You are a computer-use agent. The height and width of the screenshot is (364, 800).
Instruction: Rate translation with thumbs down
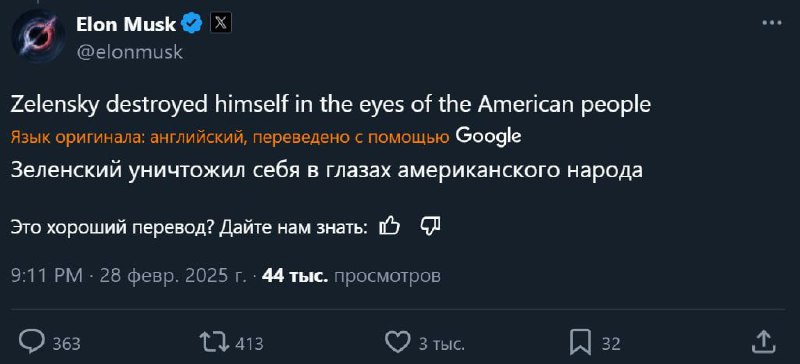430,226
